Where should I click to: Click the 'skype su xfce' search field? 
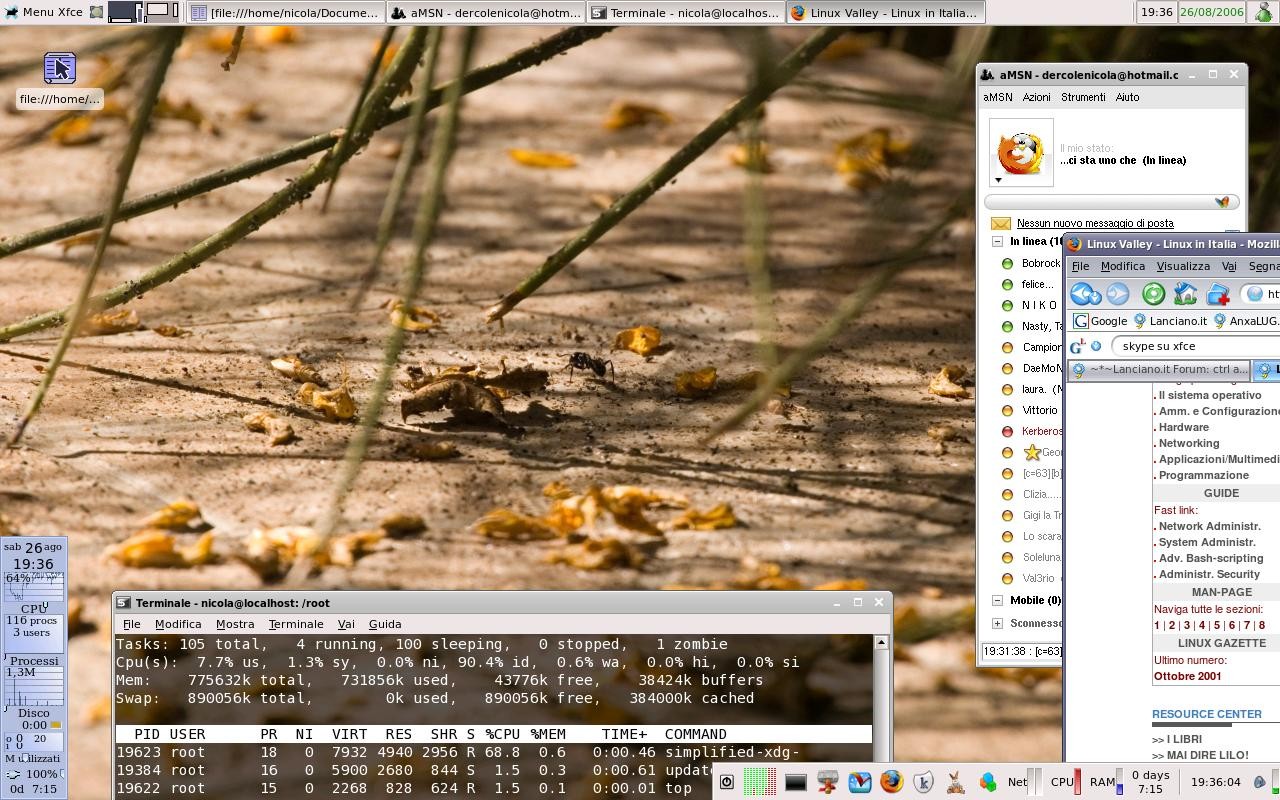click(x=1196, y=346)
